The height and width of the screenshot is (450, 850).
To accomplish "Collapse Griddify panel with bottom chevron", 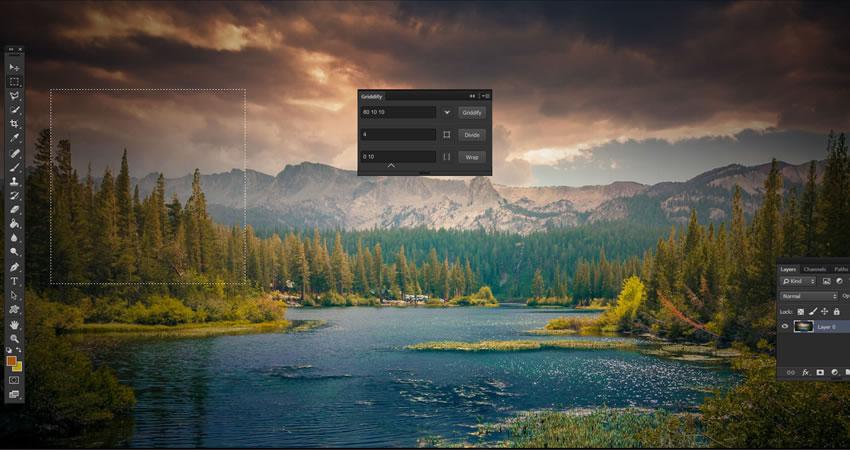I will pyautogui.click(x=391, y=166).
